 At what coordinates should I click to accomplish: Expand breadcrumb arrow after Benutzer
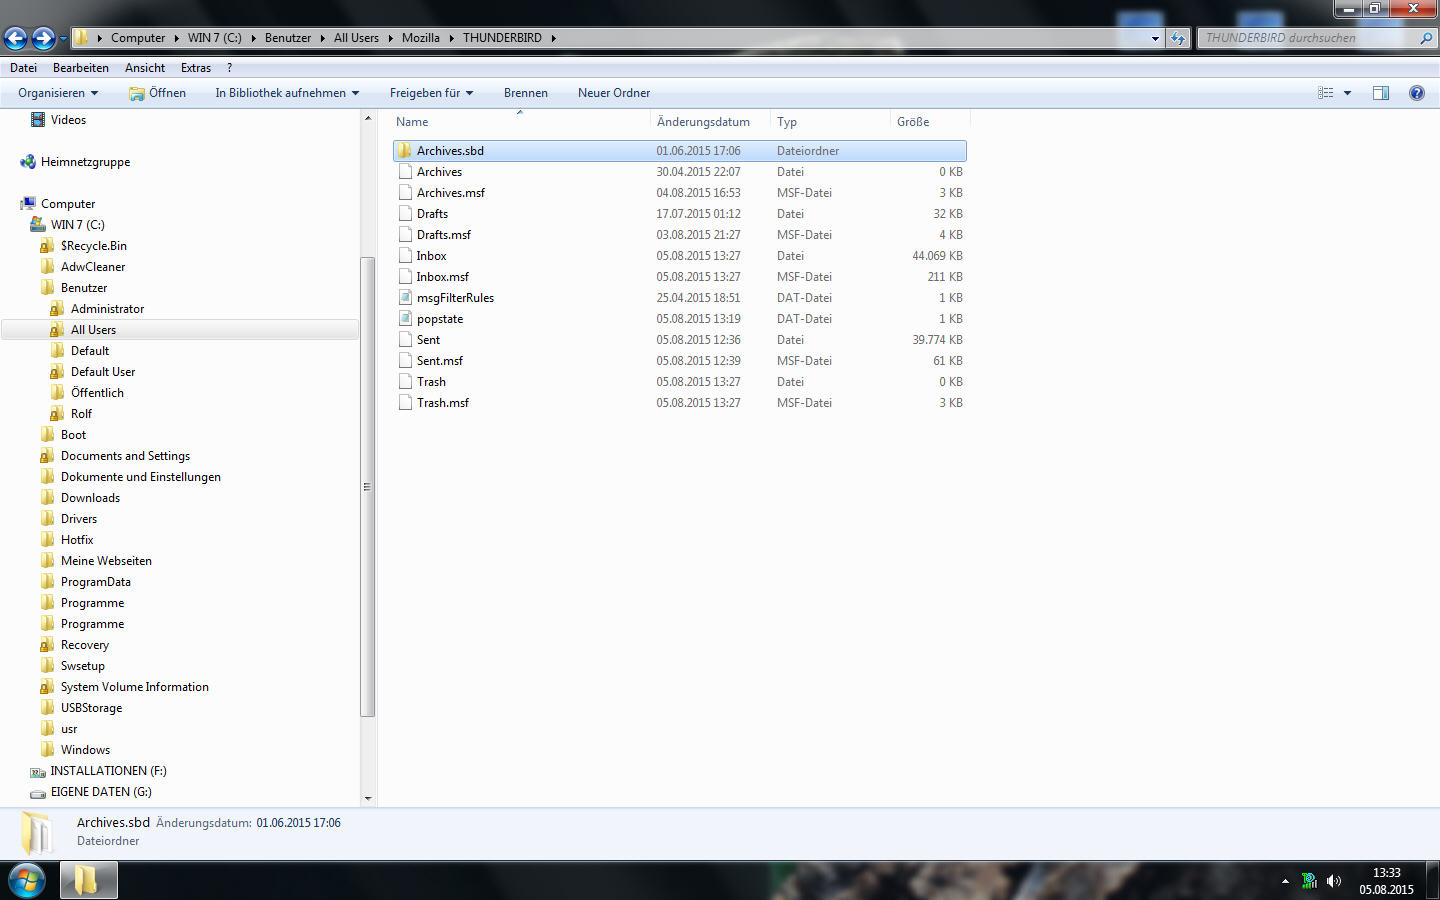[322, 38]
